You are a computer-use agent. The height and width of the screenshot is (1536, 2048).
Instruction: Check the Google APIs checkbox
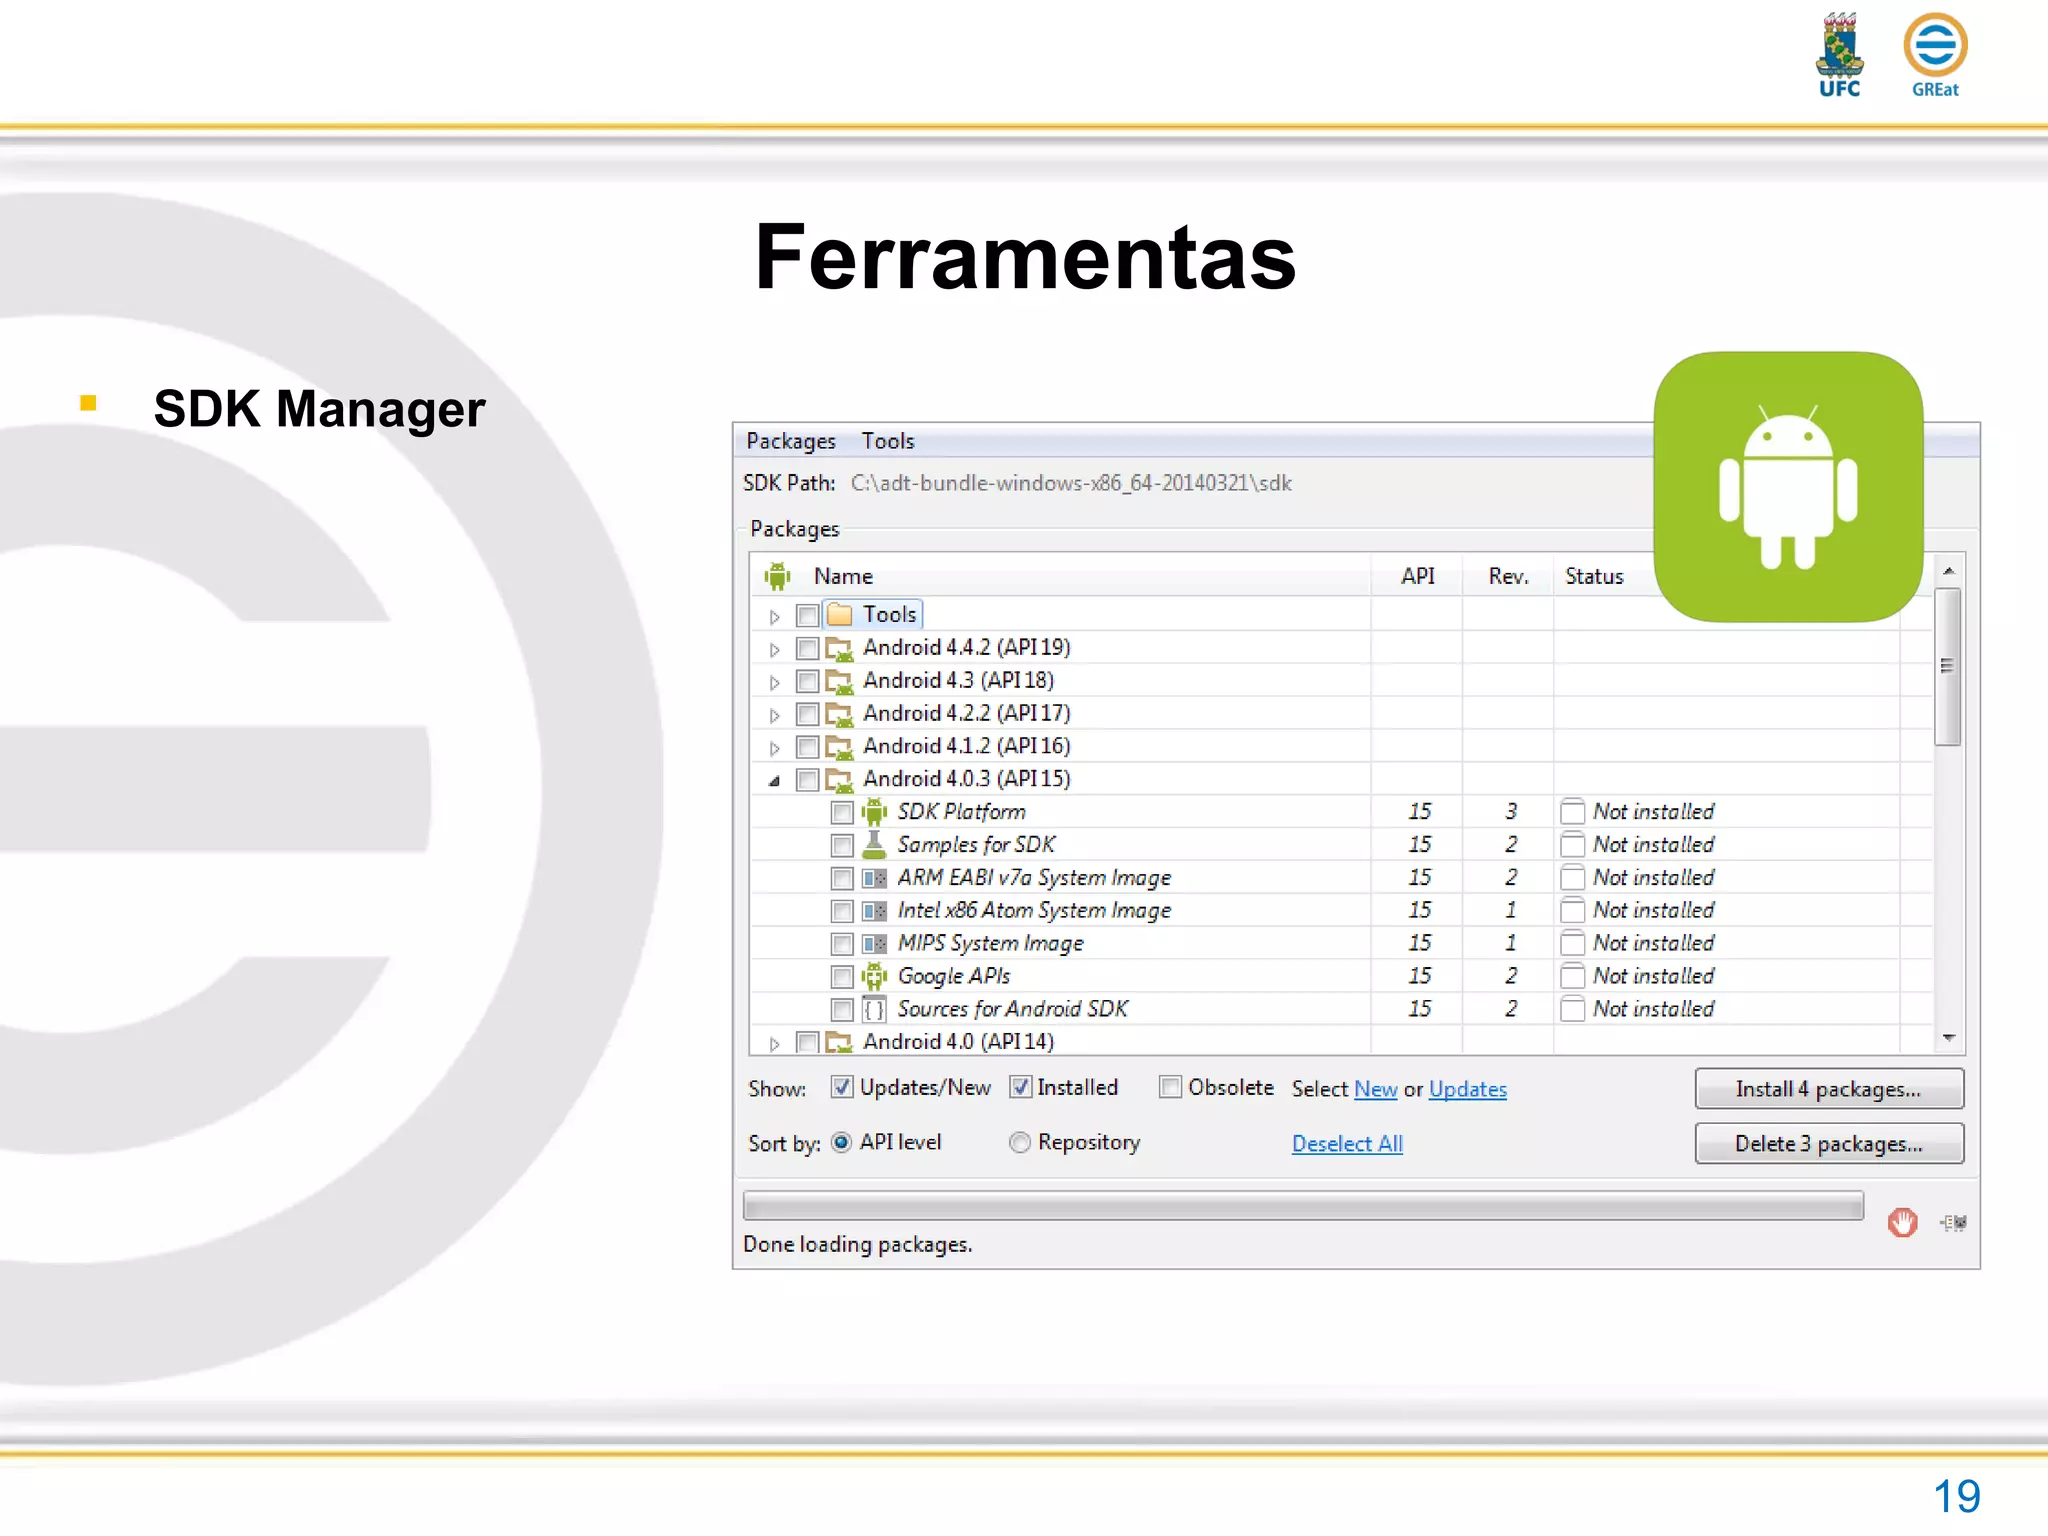click(842, 977)
